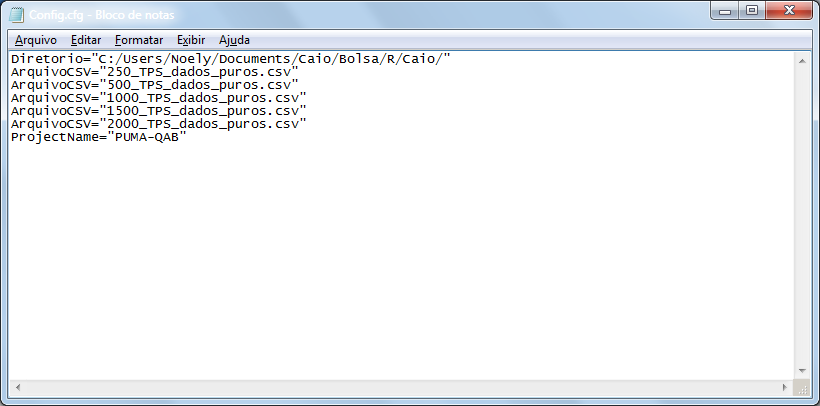Screen dimensions: 820x406
Task: Open the Editar menu
Action: (x=86, y=40)
